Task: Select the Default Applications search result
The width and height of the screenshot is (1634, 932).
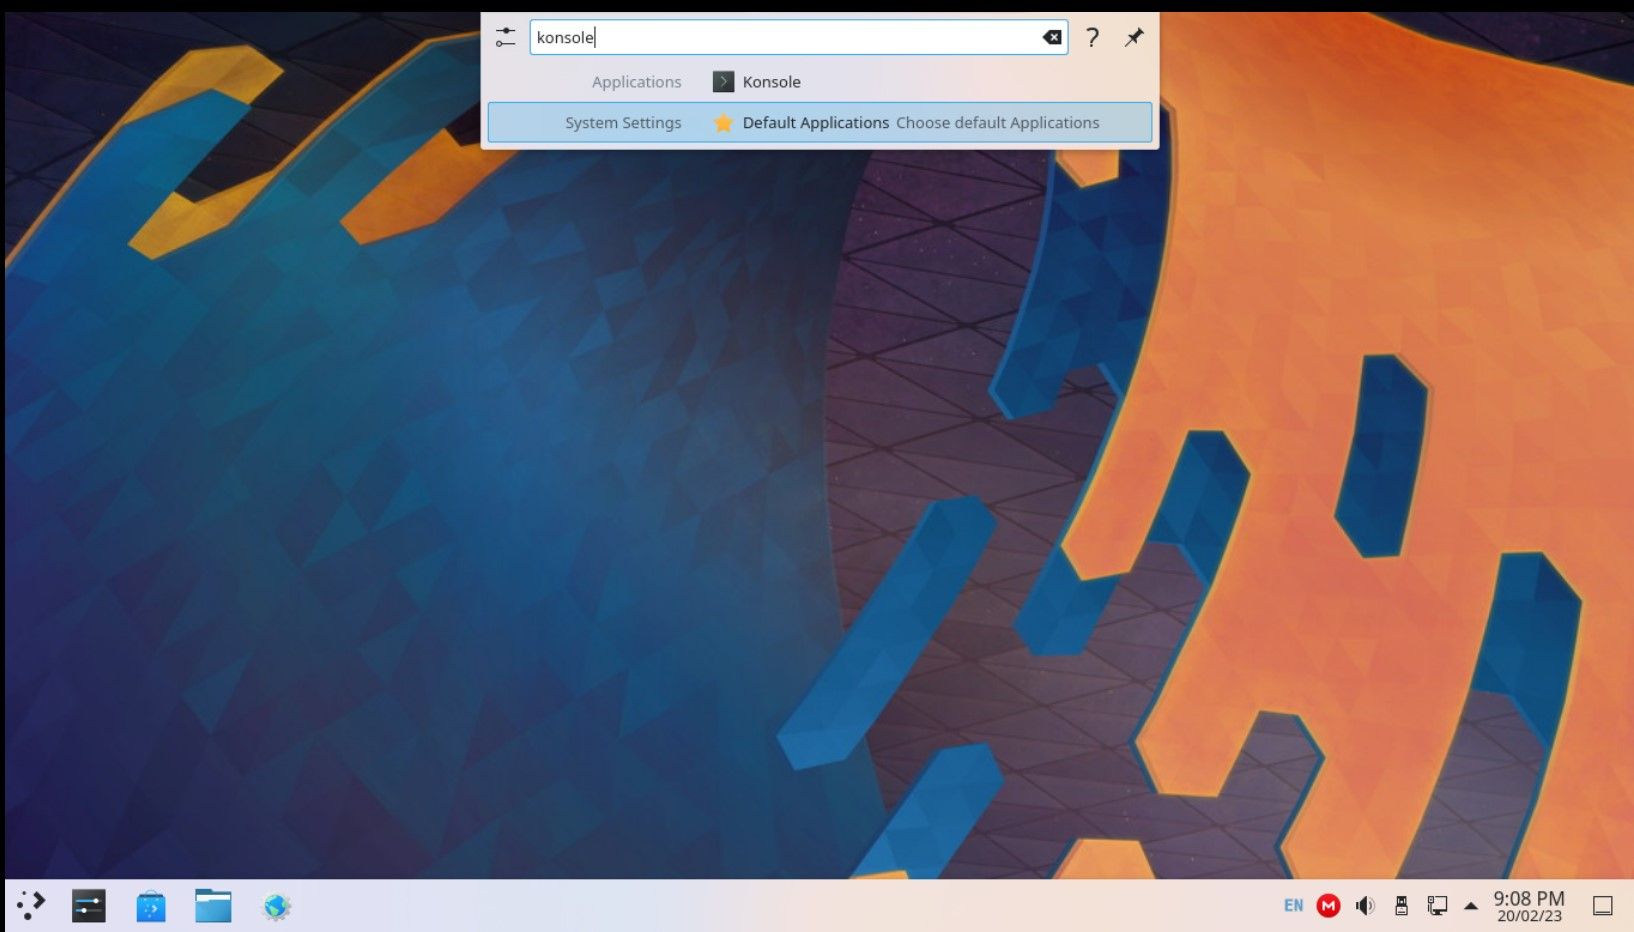Action: tap(815, 122)
